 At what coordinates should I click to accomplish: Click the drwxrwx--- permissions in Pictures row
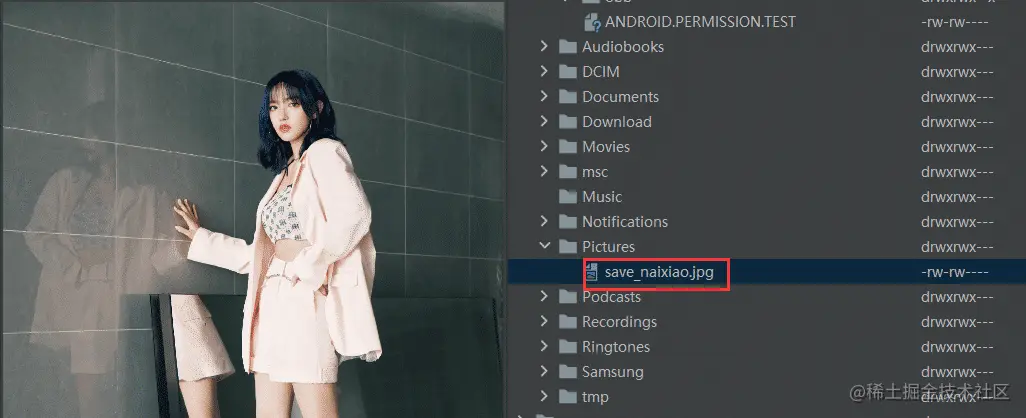957,247
